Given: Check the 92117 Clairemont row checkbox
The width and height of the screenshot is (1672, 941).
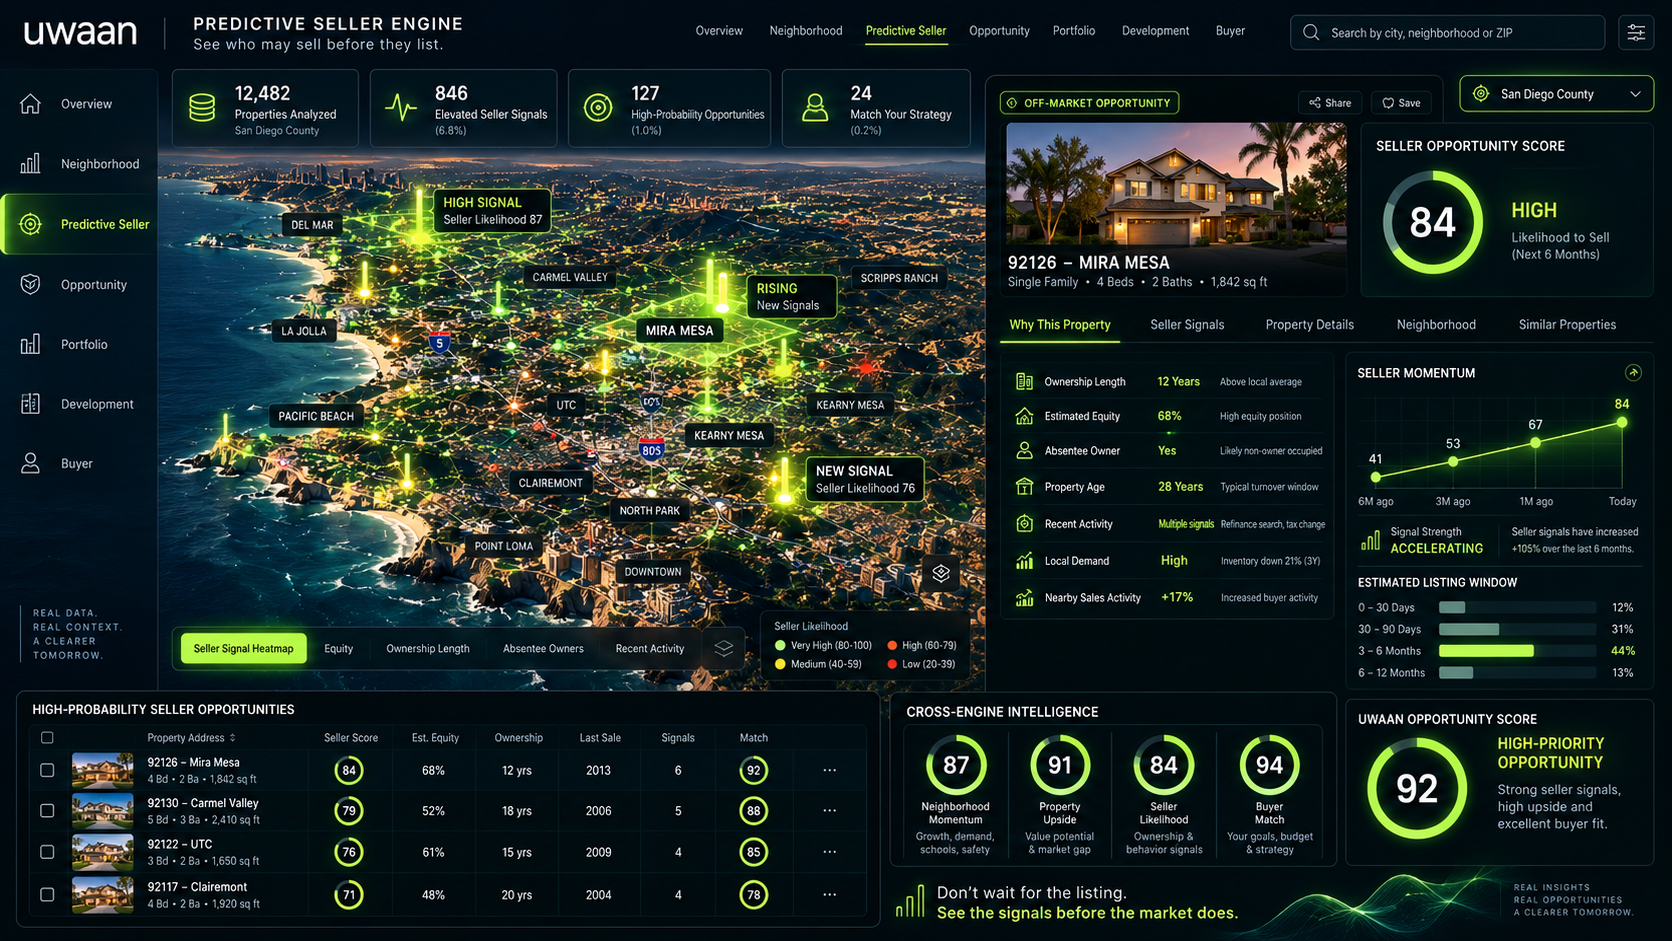Looking at the screenshot, I should (x=47, y=894).
